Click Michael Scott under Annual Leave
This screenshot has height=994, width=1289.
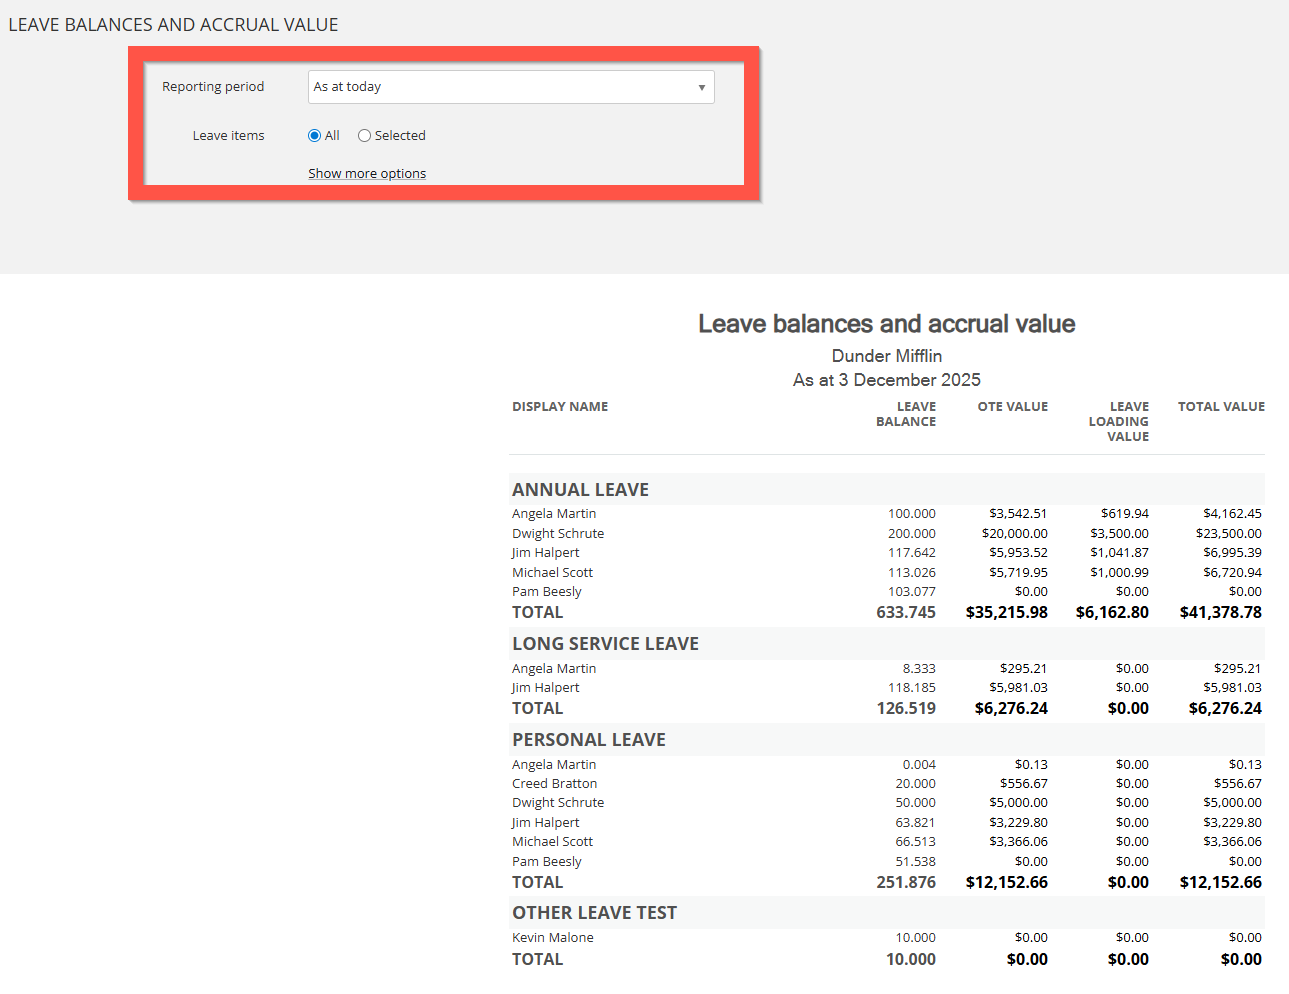pos(552,573)
